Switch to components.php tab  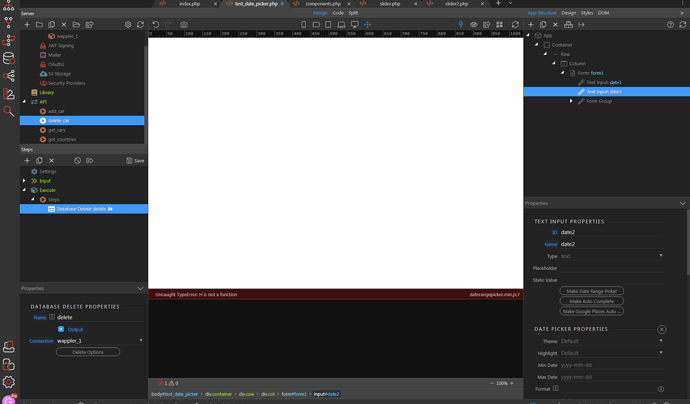point(323,4)
